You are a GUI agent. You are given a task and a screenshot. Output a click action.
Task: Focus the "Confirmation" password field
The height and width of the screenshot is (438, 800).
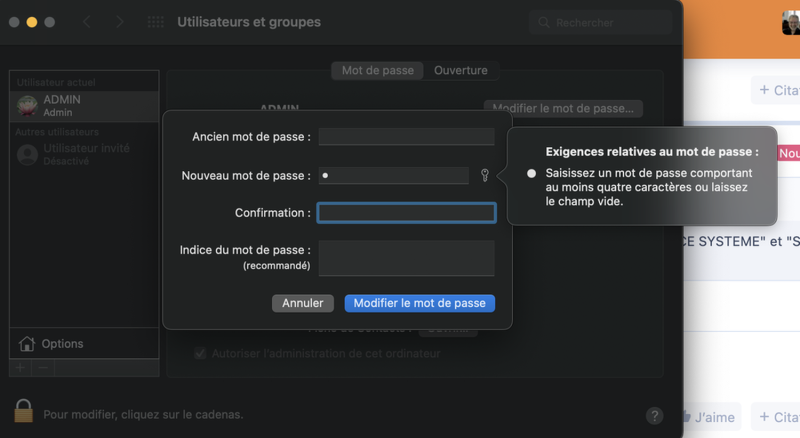pos(406,213)
